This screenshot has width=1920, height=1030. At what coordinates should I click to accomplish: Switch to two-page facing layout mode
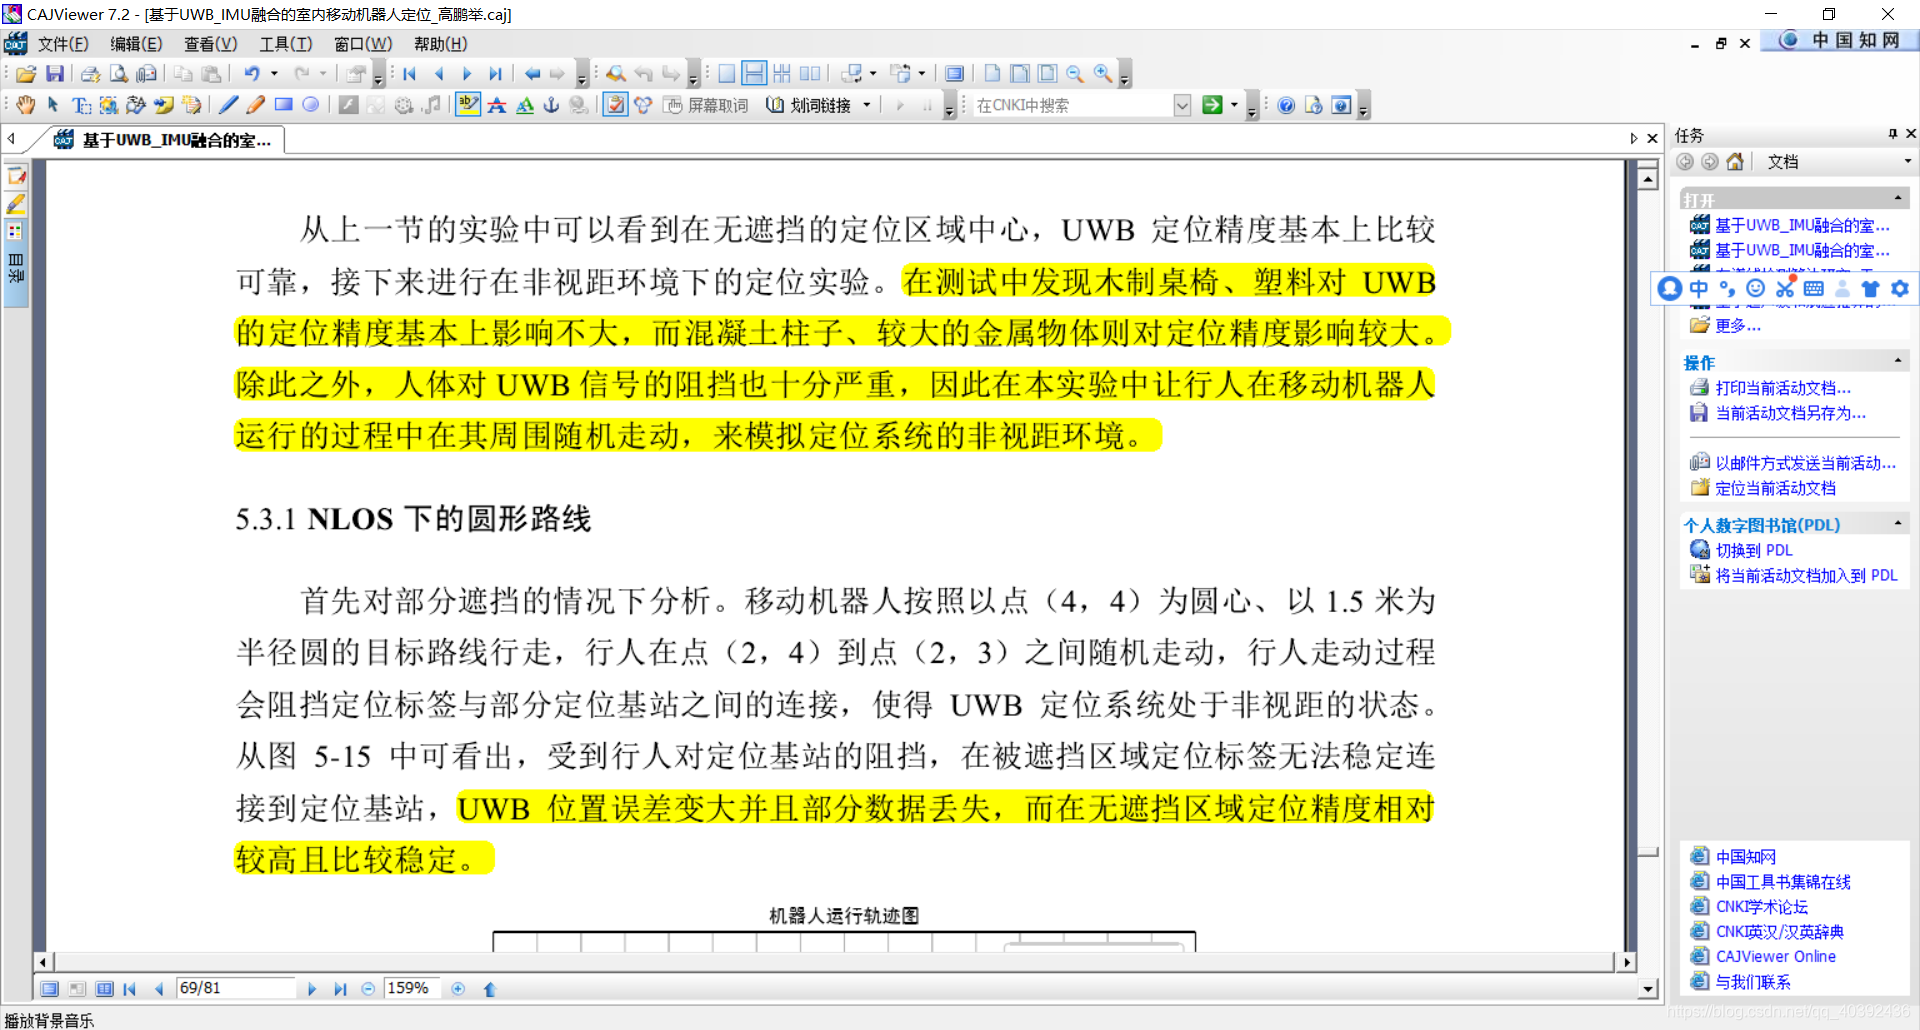pyautogui.click(x=810, y=74)
